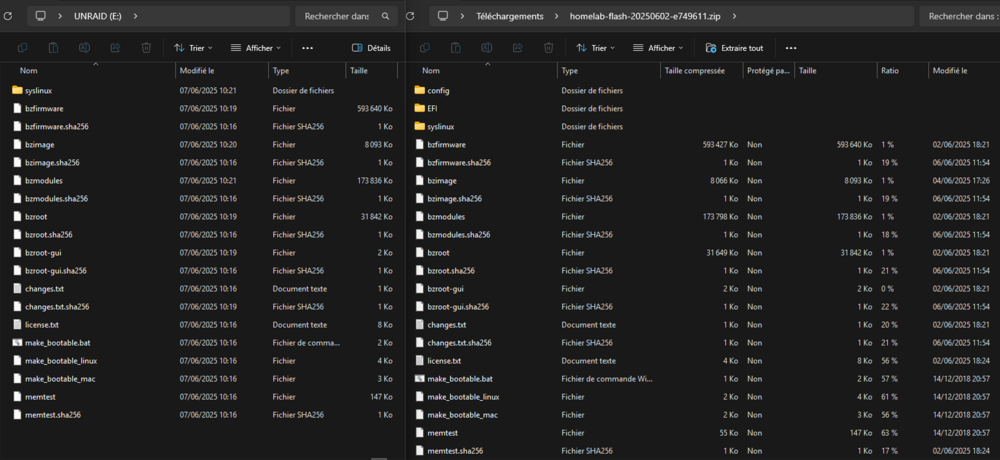The image size is (1000, 460).
Task: Click the share icon in left window toolbar
Action: pos(115,48)
